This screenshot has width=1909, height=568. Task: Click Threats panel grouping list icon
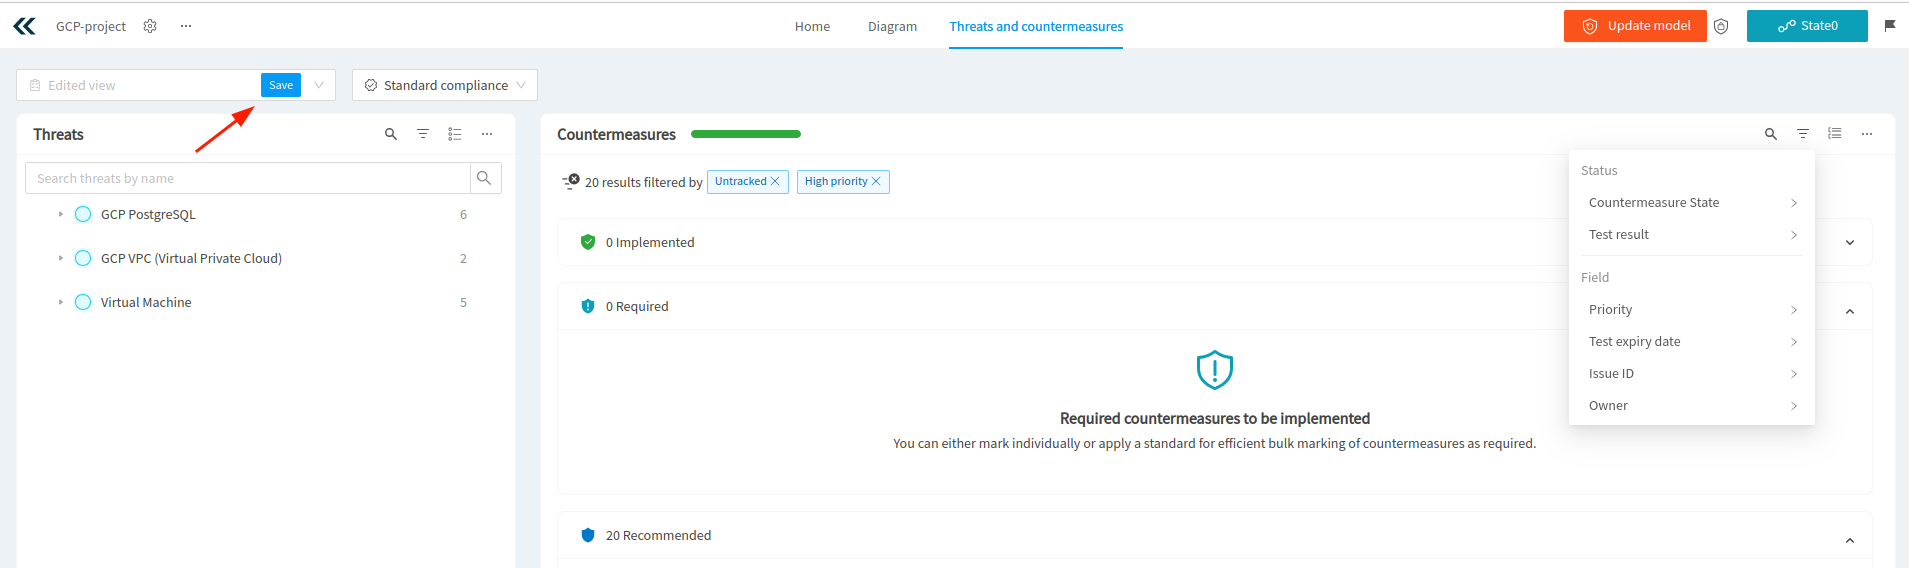[455, 134]
